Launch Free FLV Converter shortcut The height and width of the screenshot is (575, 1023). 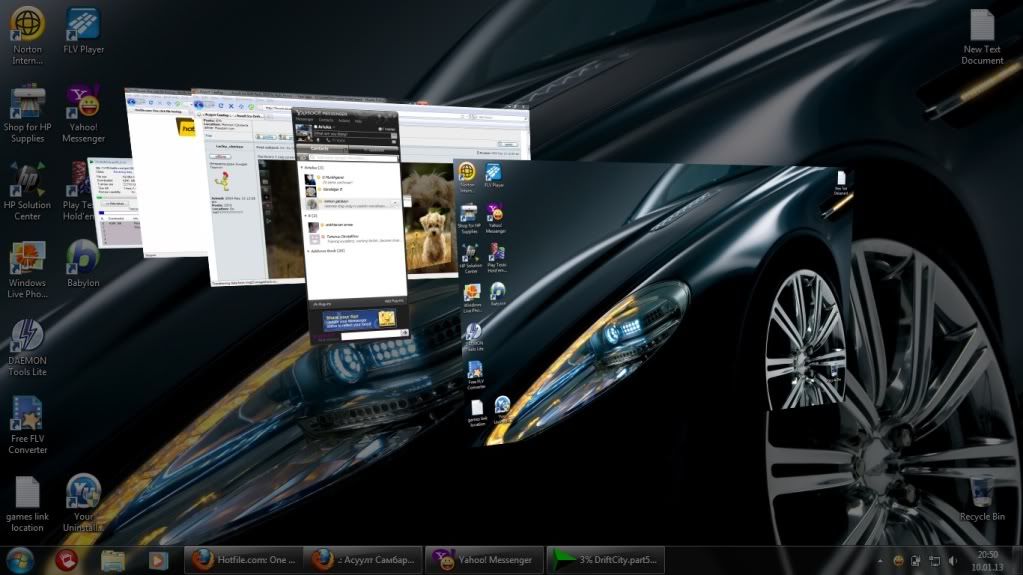(27, 413)
